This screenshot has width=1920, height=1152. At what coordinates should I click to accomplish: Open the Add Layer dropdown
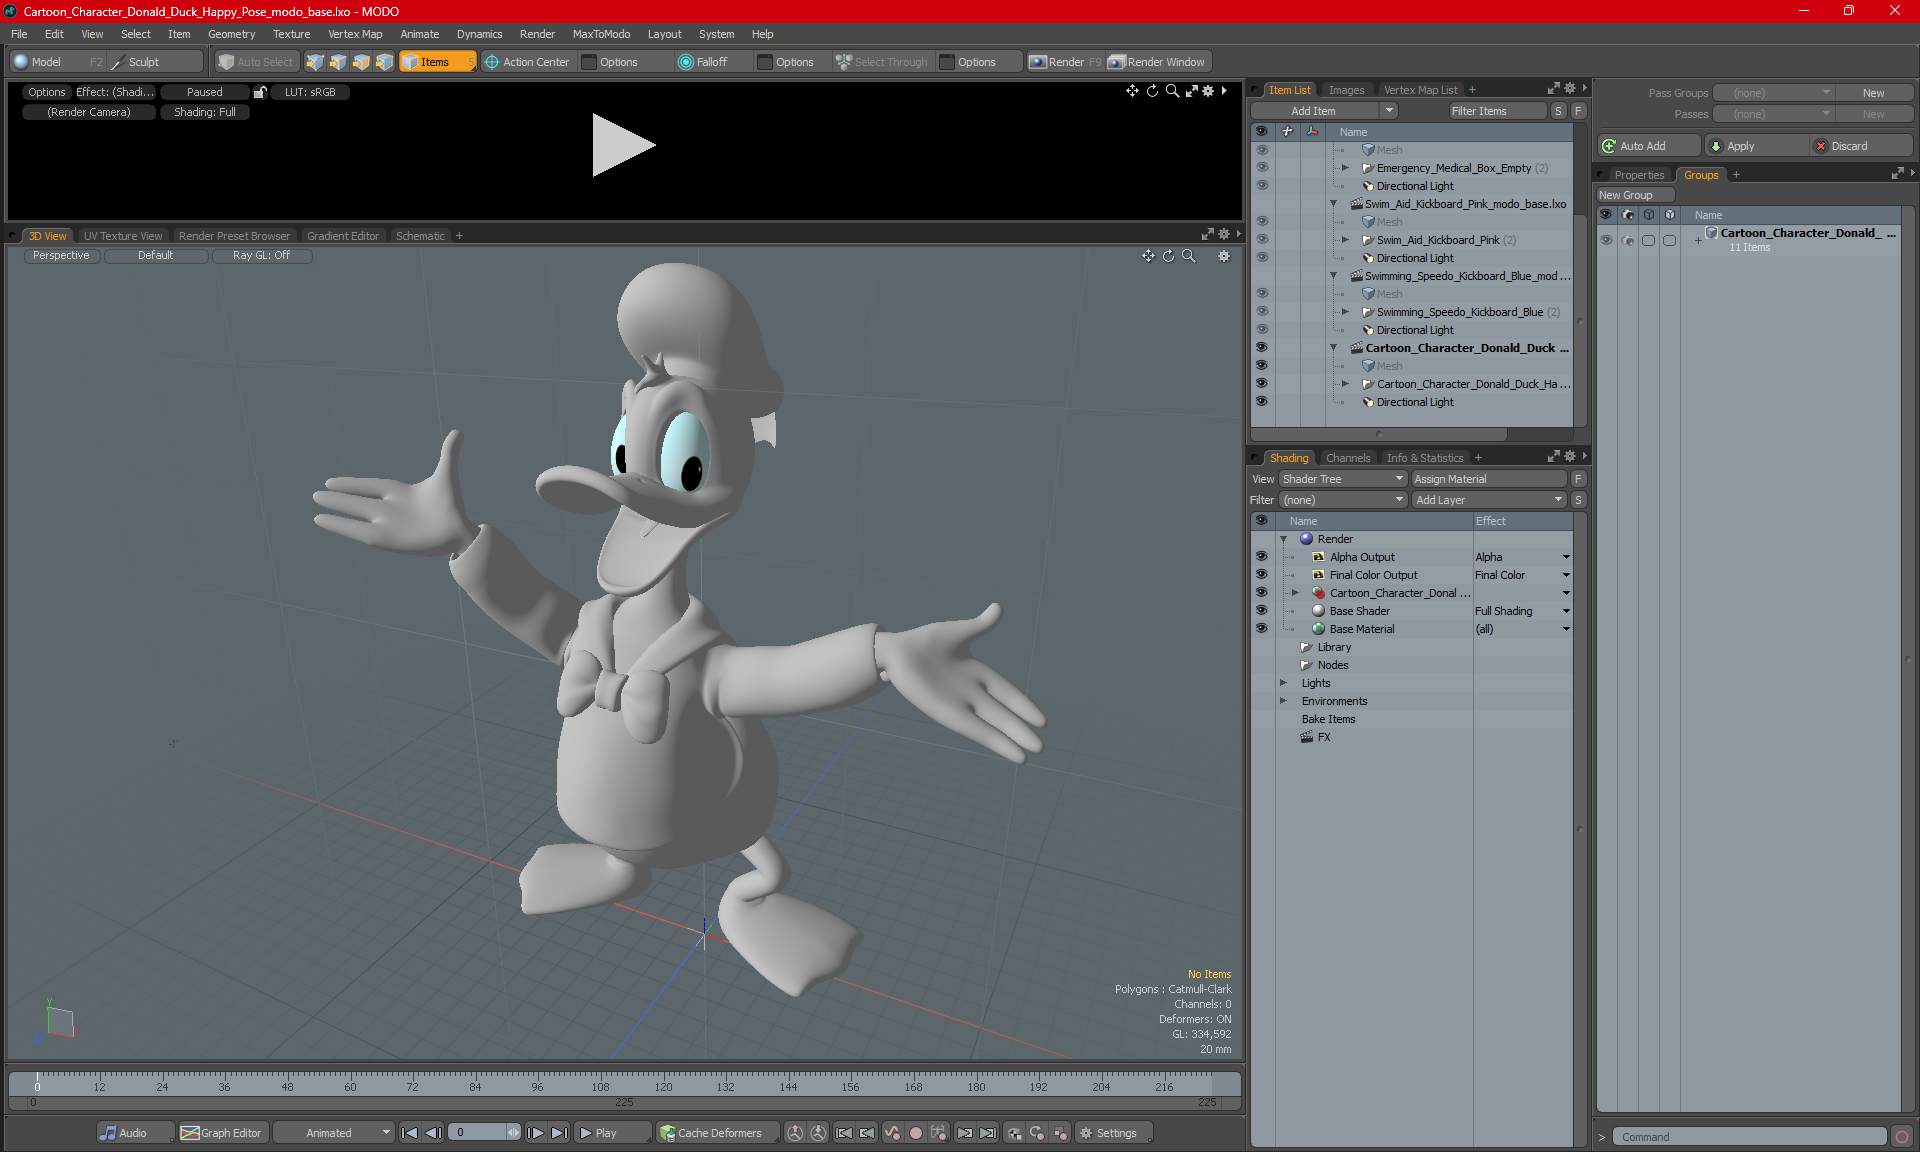pyautogui.click(x=1489, y=500)
